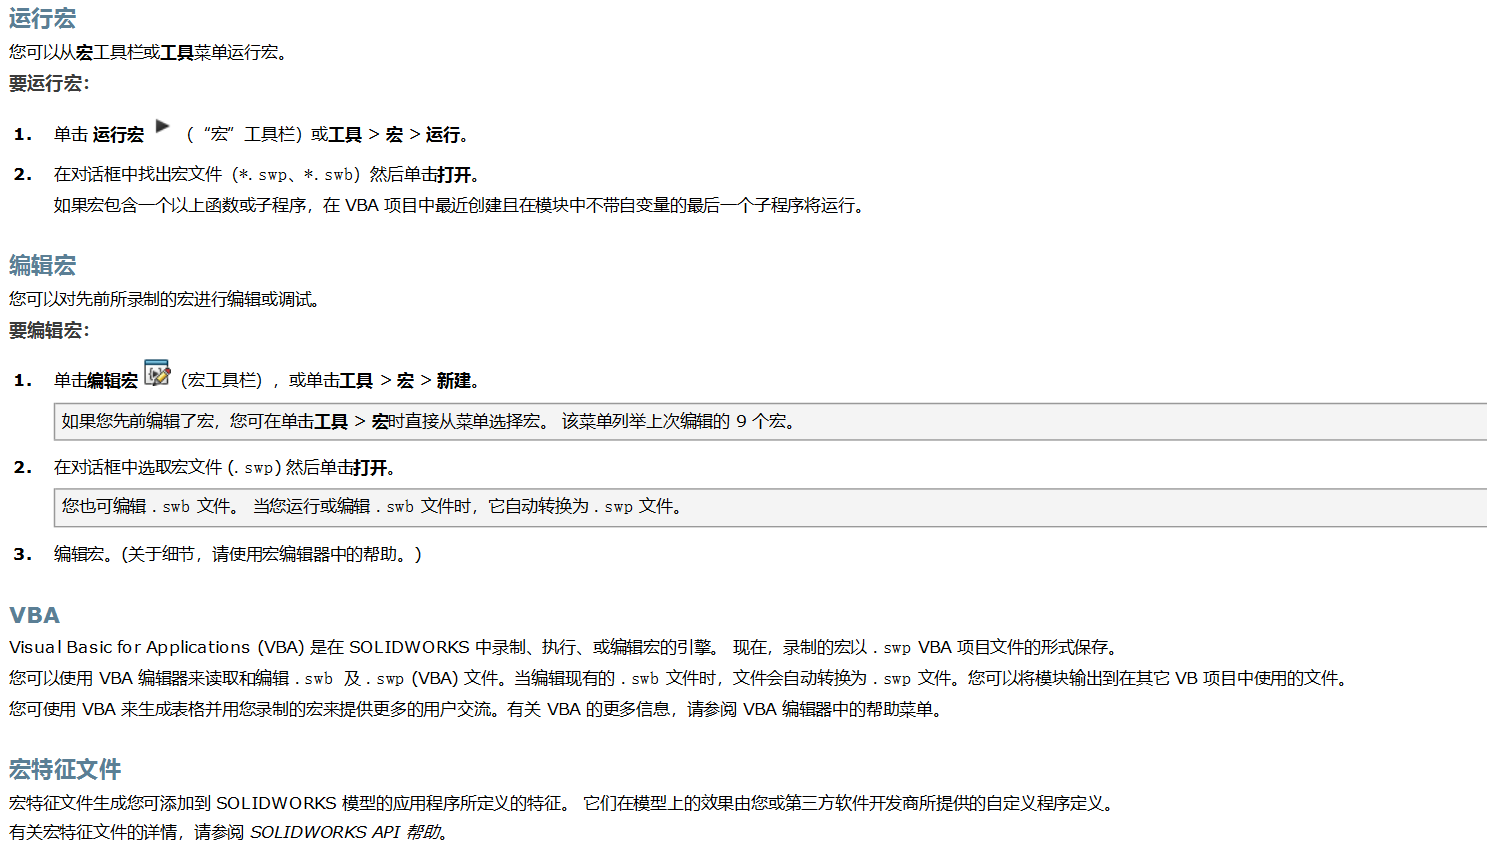
Task: Click the line starting '如果宏包含一个以上函数'
Action: [460, 205]
